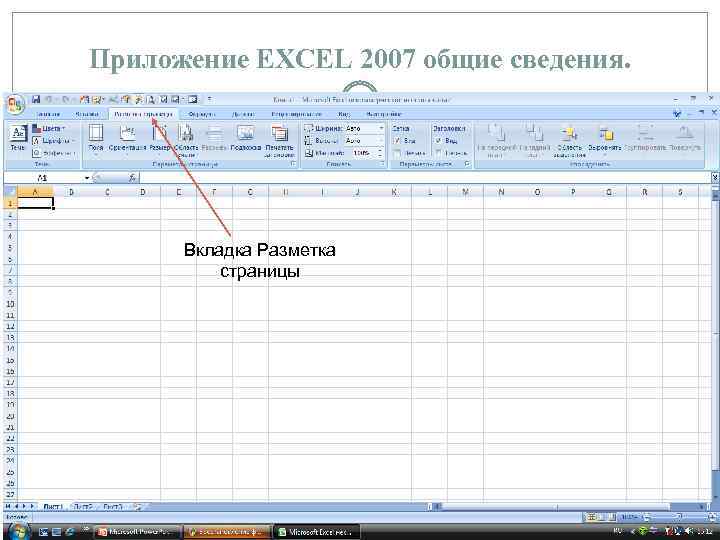Open the Align (Выровнять) button

605,139
